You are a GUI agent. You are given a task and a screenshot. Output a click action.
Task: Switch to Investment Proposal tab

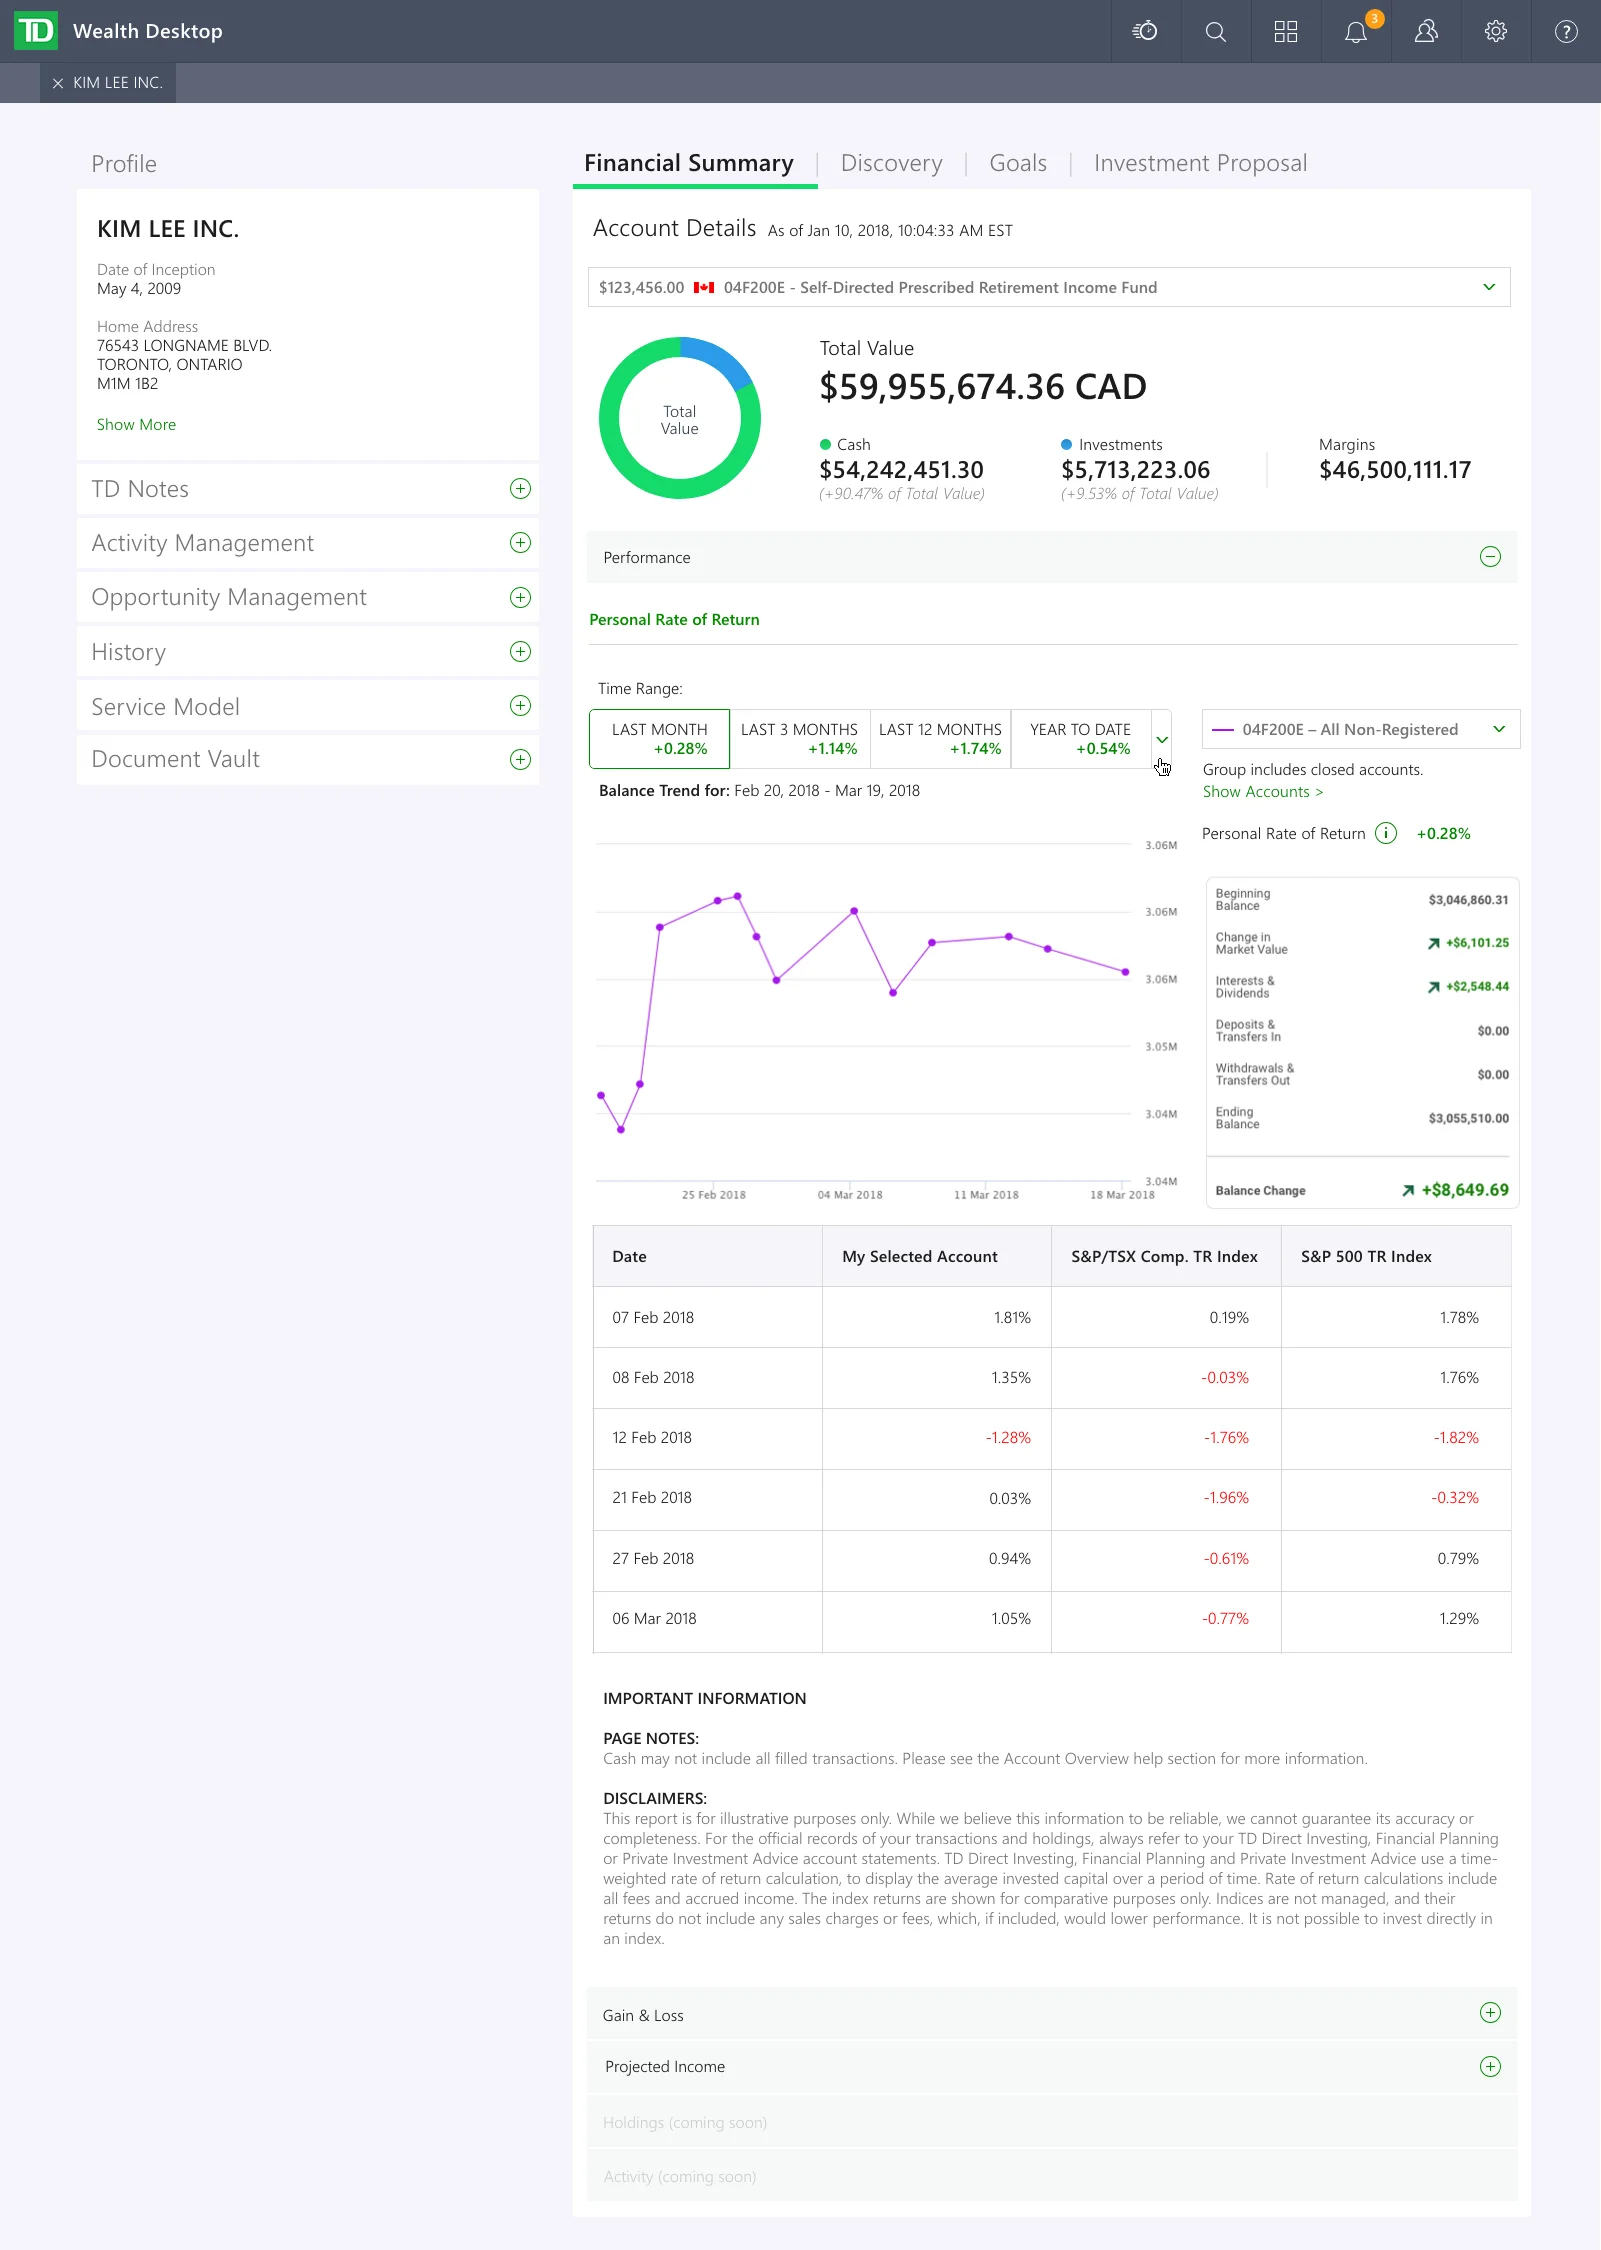[x=1200, y=164]
